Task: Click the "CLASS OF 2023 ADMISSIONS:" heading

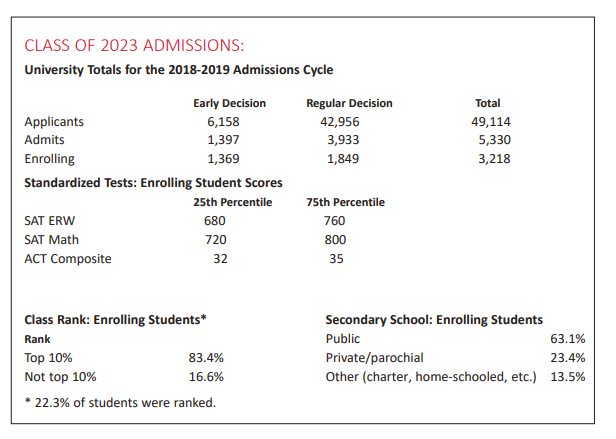Action: (x=133, y=46)
